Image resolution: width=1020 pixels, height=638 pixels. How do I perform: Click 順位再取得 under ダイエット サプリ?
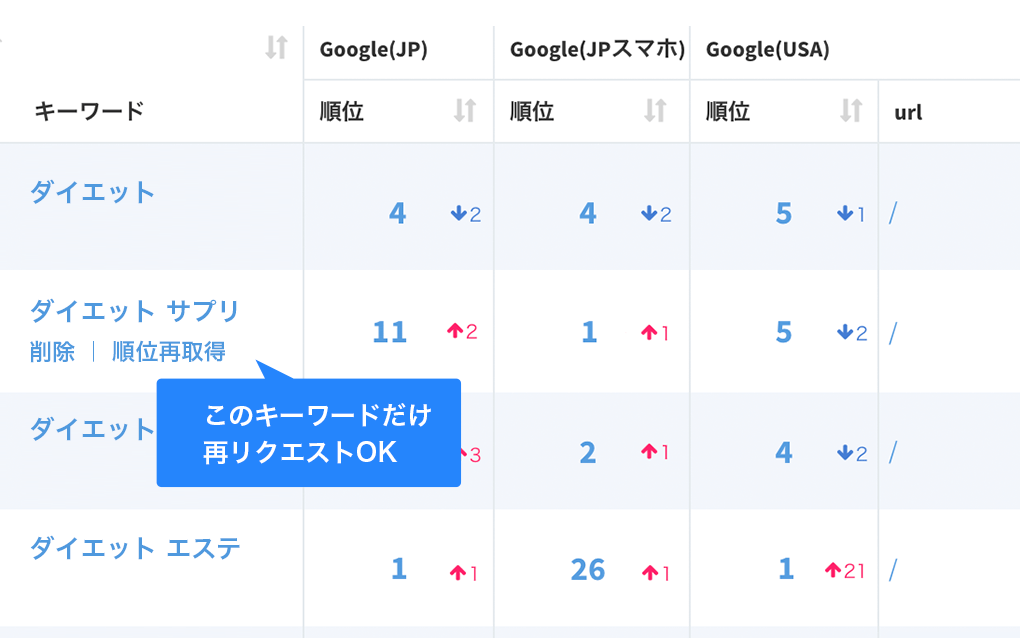coord(169,352)
